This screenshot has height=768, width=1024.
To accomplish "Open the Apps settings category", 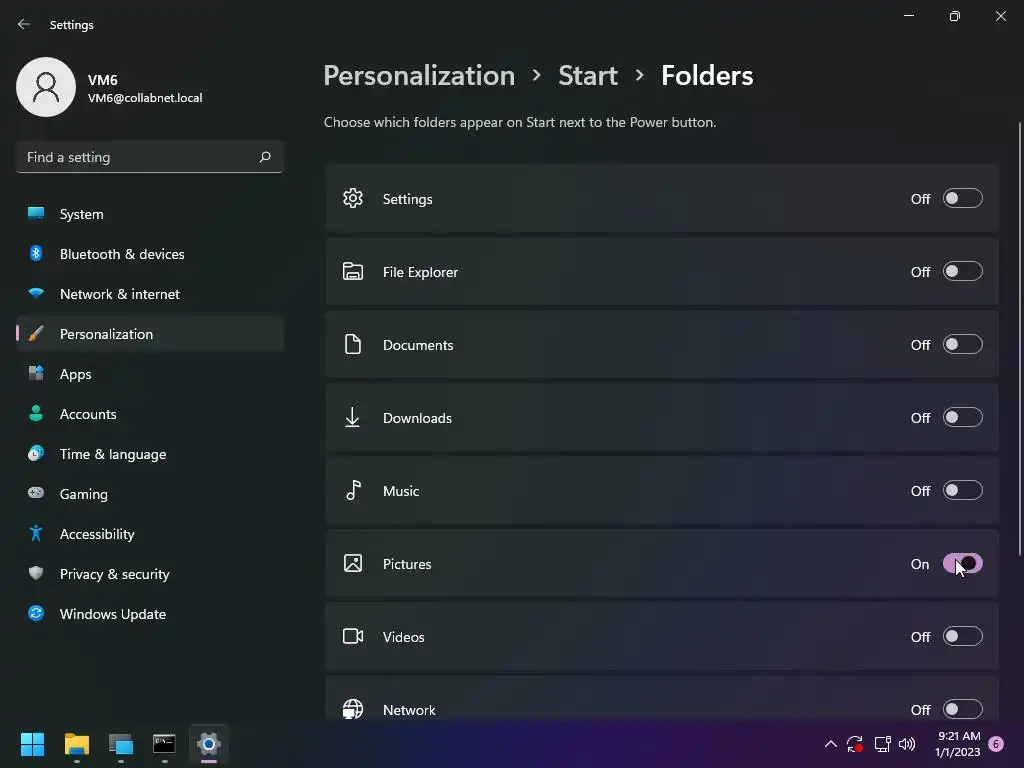I will [x=150, y=374].
